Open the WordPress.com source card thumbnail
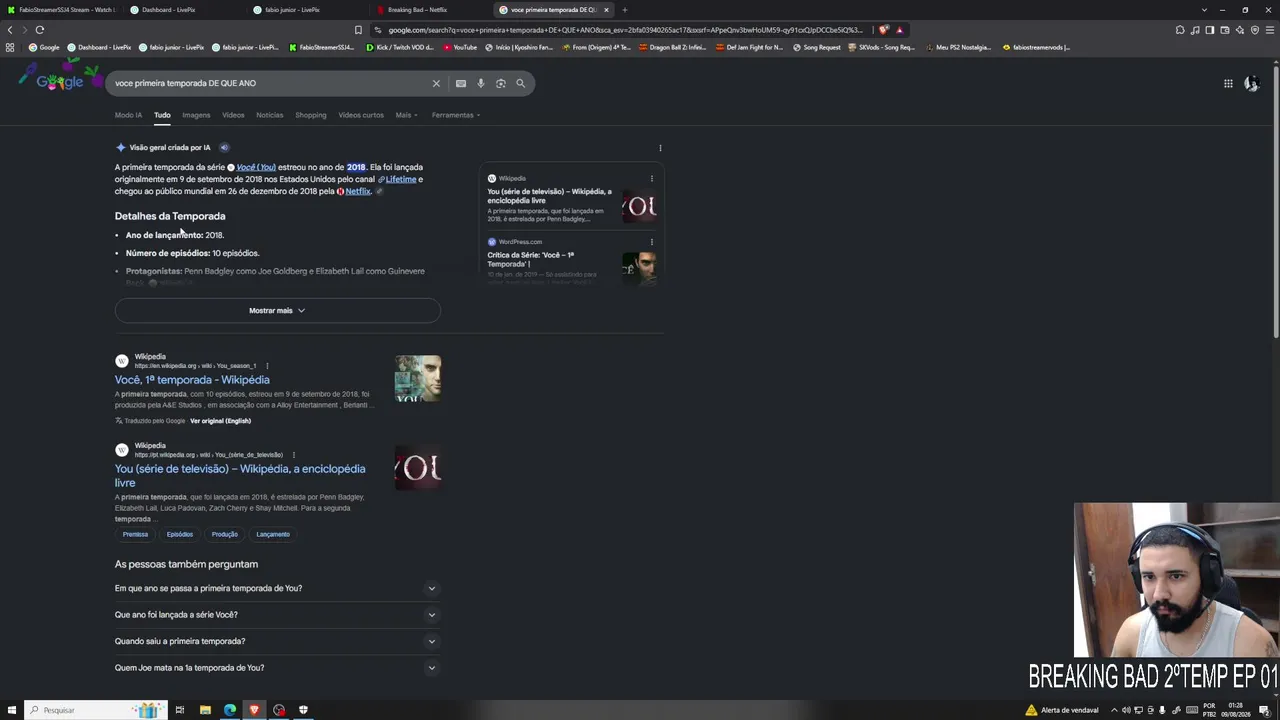1280x720 pixels. coord(640,267)
